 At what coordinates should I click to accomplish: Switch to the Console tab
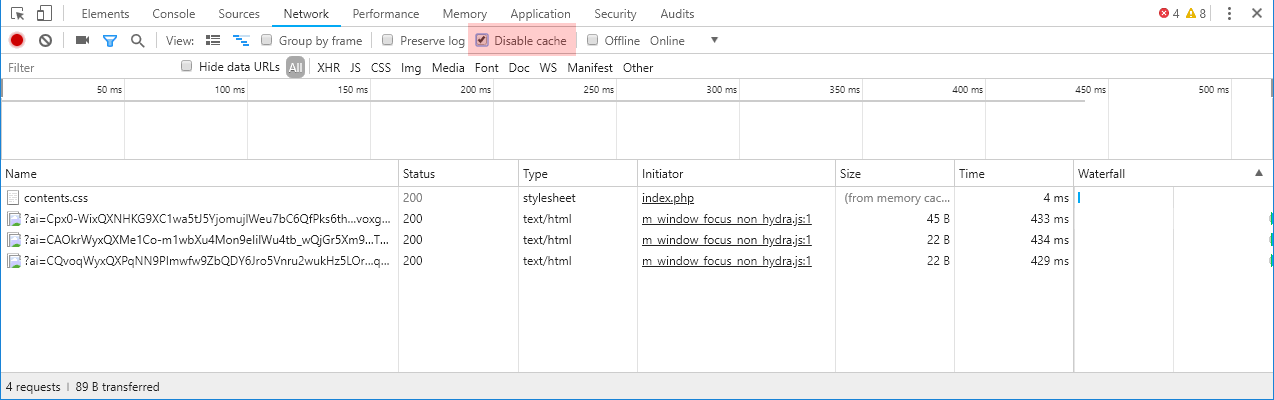(173, 14)
